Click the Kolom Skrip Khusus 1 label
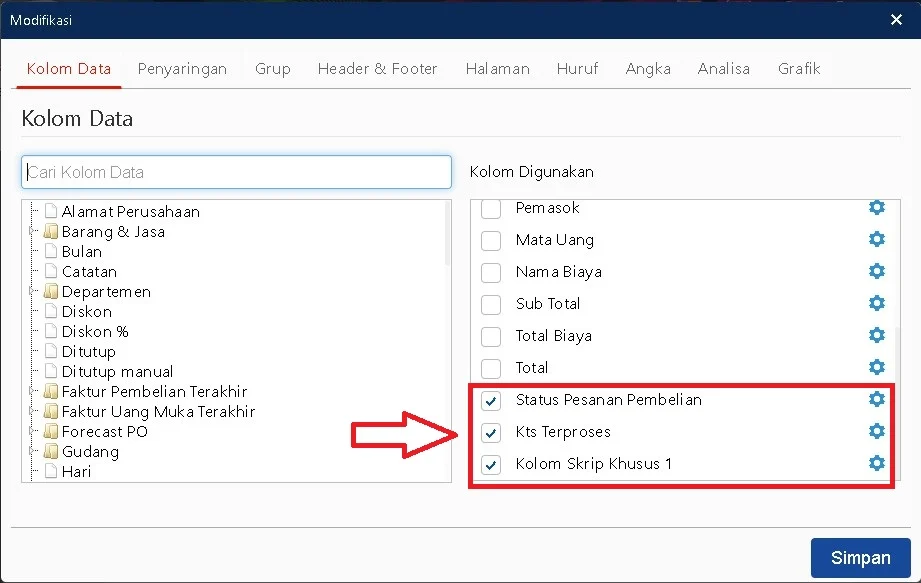This screenshot has width=921, height=583. click(593, 463)
